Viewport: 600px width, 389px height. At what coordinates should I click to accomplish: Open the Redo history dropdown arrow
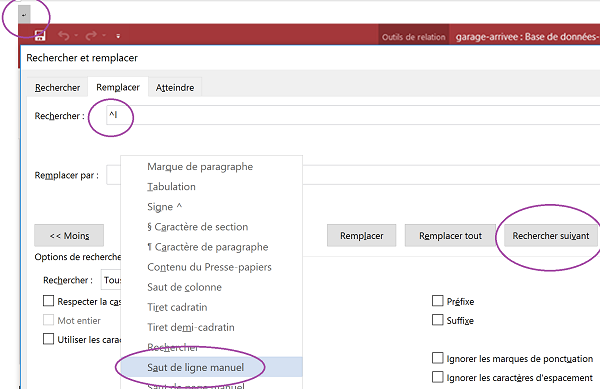click(x=104, y=36)
